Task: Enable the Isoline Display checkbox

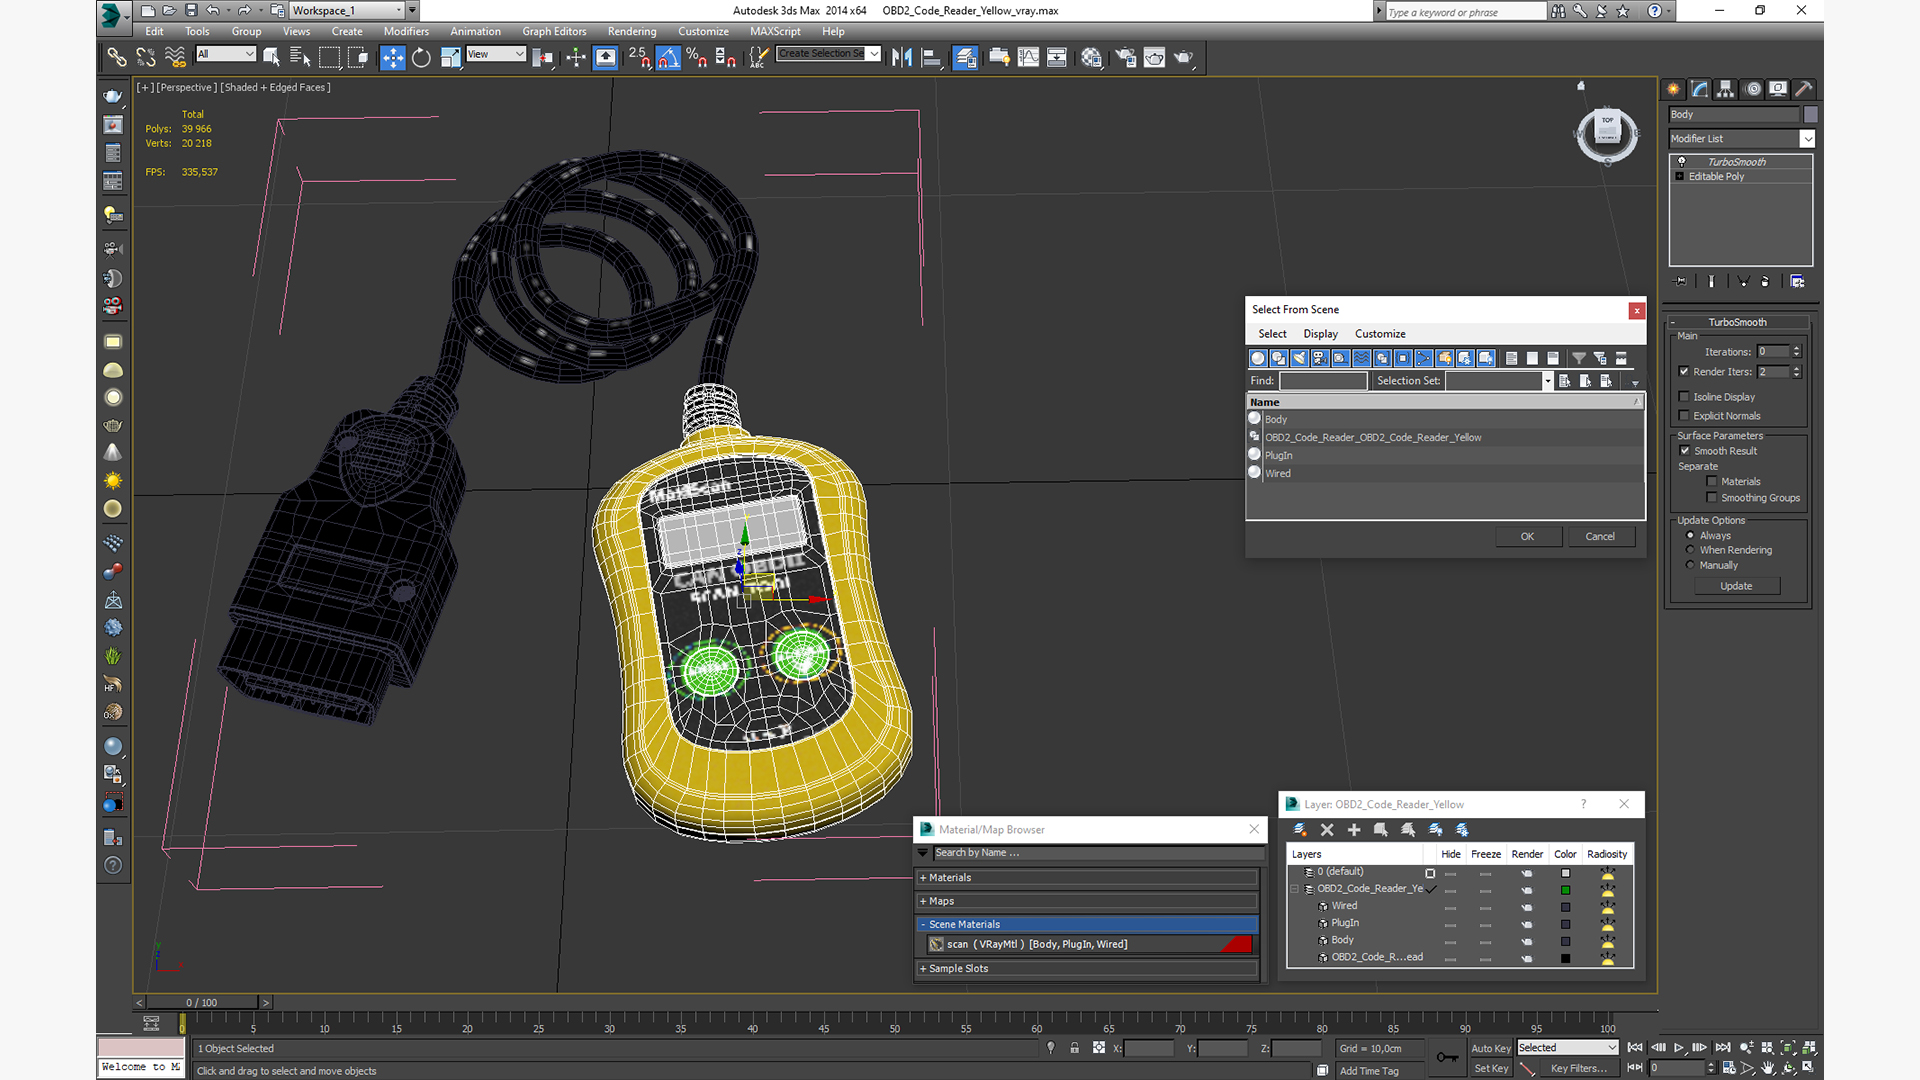Action: pyautogui.click(x=1684, y=396)
